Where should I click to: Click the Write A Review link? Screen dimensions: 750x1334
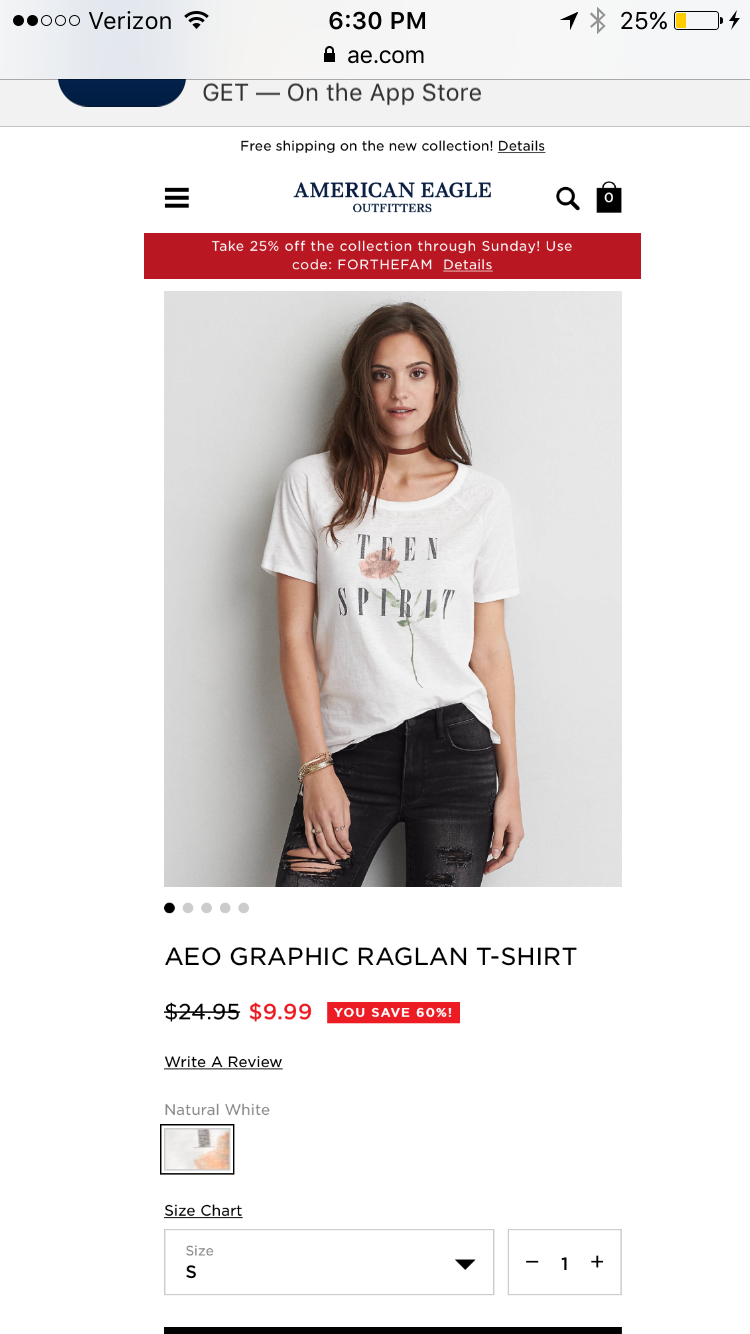[223, 1062]
